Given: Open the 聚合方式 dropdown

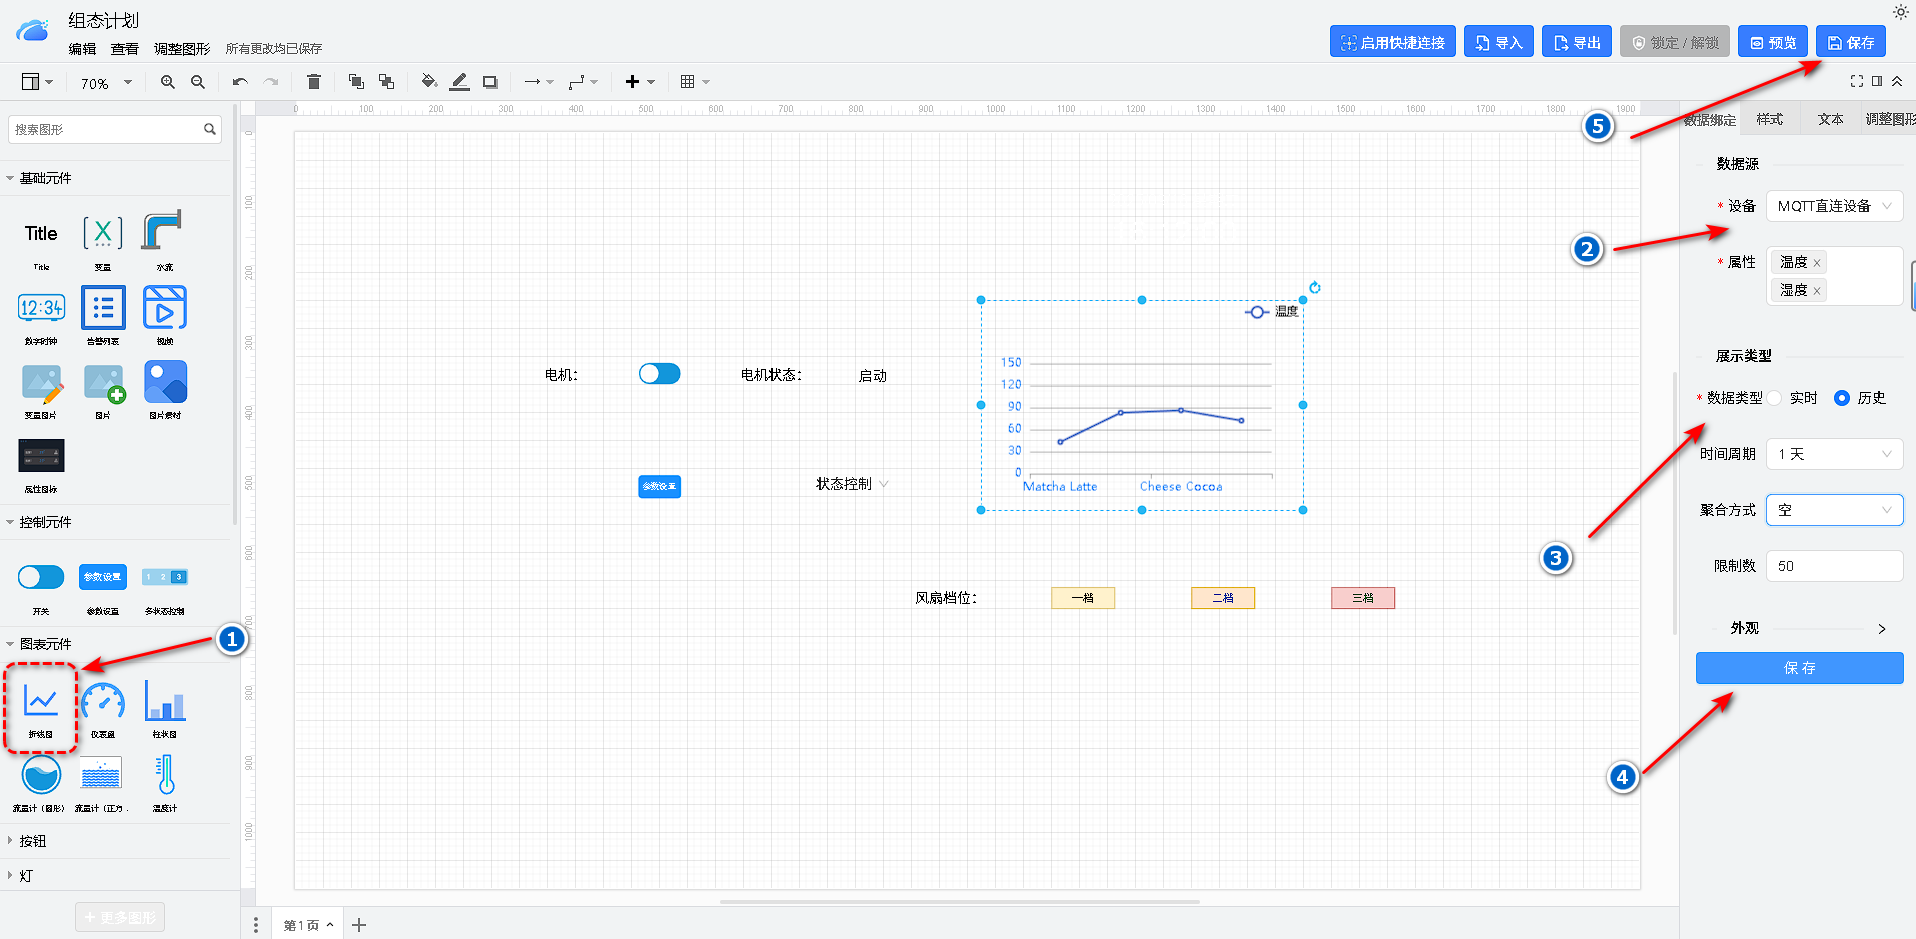Looking at the screenshot, I should pos(1834,510).
